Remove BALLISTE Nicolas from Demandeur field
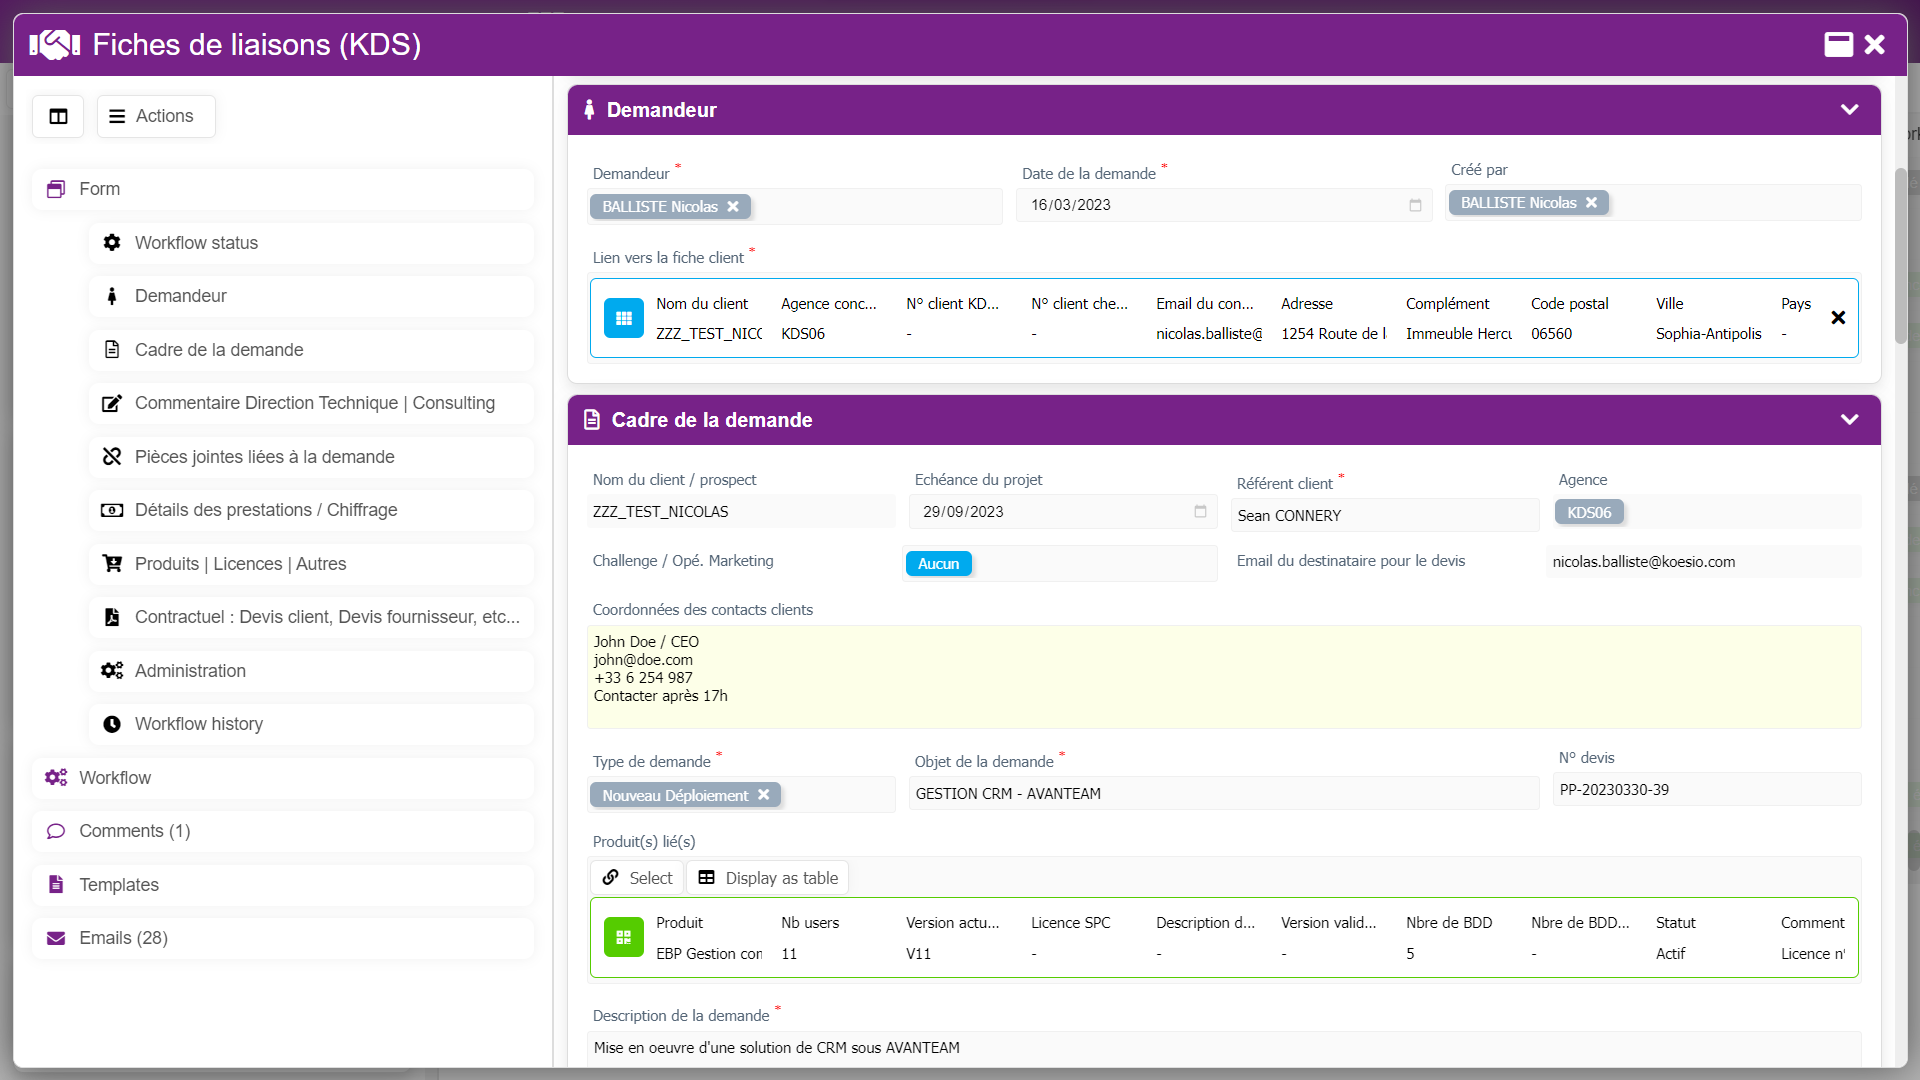Image resolution: width=1920 pixels, height=1080 pixels. pos(733,207)
